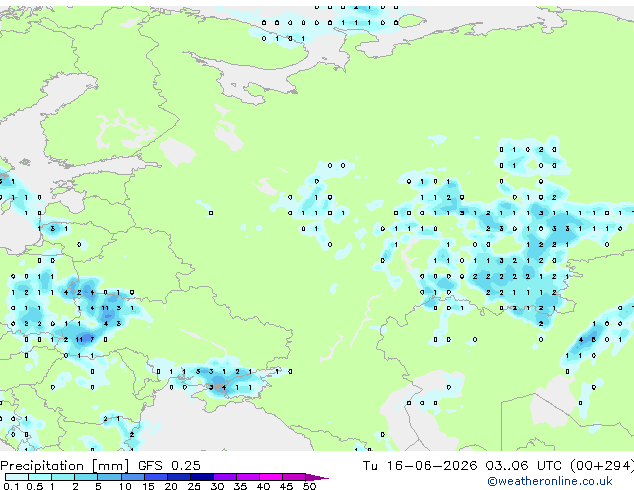Click the '03..06 UTC' time text

point(524,466)
